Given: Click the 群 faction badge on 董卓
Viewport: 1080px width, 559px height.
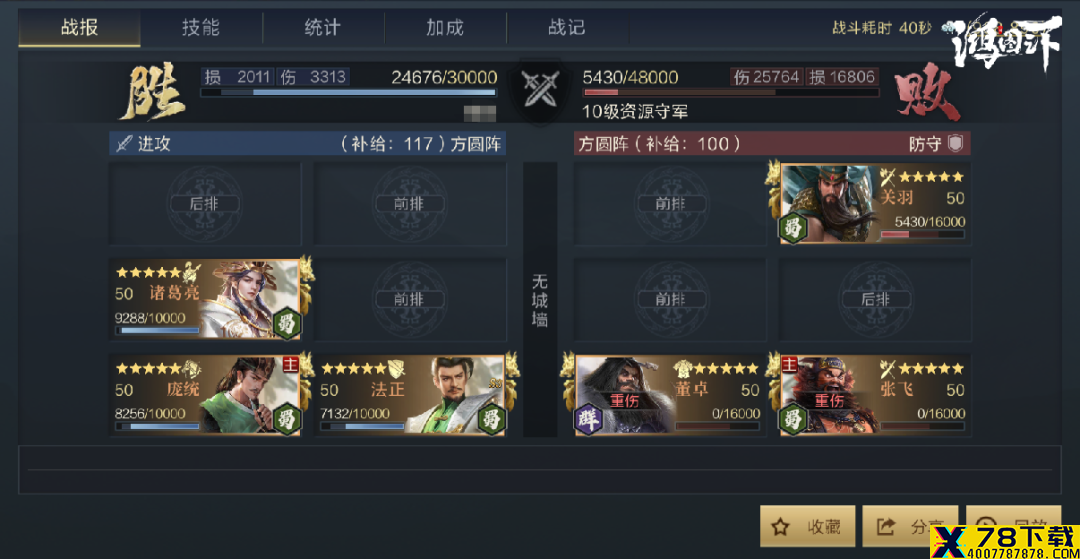Looking at the screenshot, I should [588, 420].
